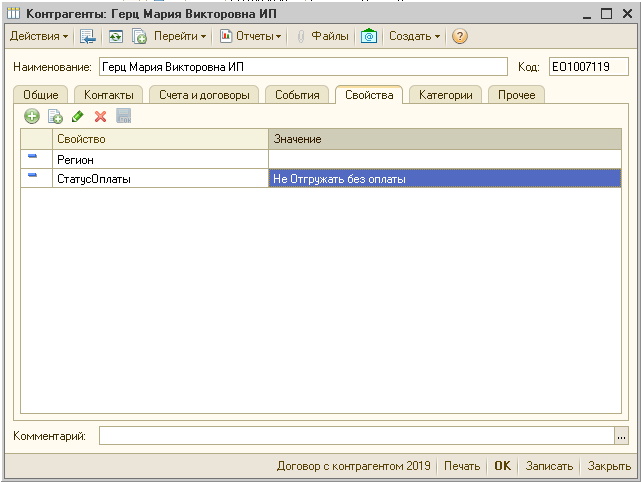Viewport: 641px width, 482px height.
Task: Click the green arrows Refresh icon
Action: pyautogui.click(x=115, y=36)
